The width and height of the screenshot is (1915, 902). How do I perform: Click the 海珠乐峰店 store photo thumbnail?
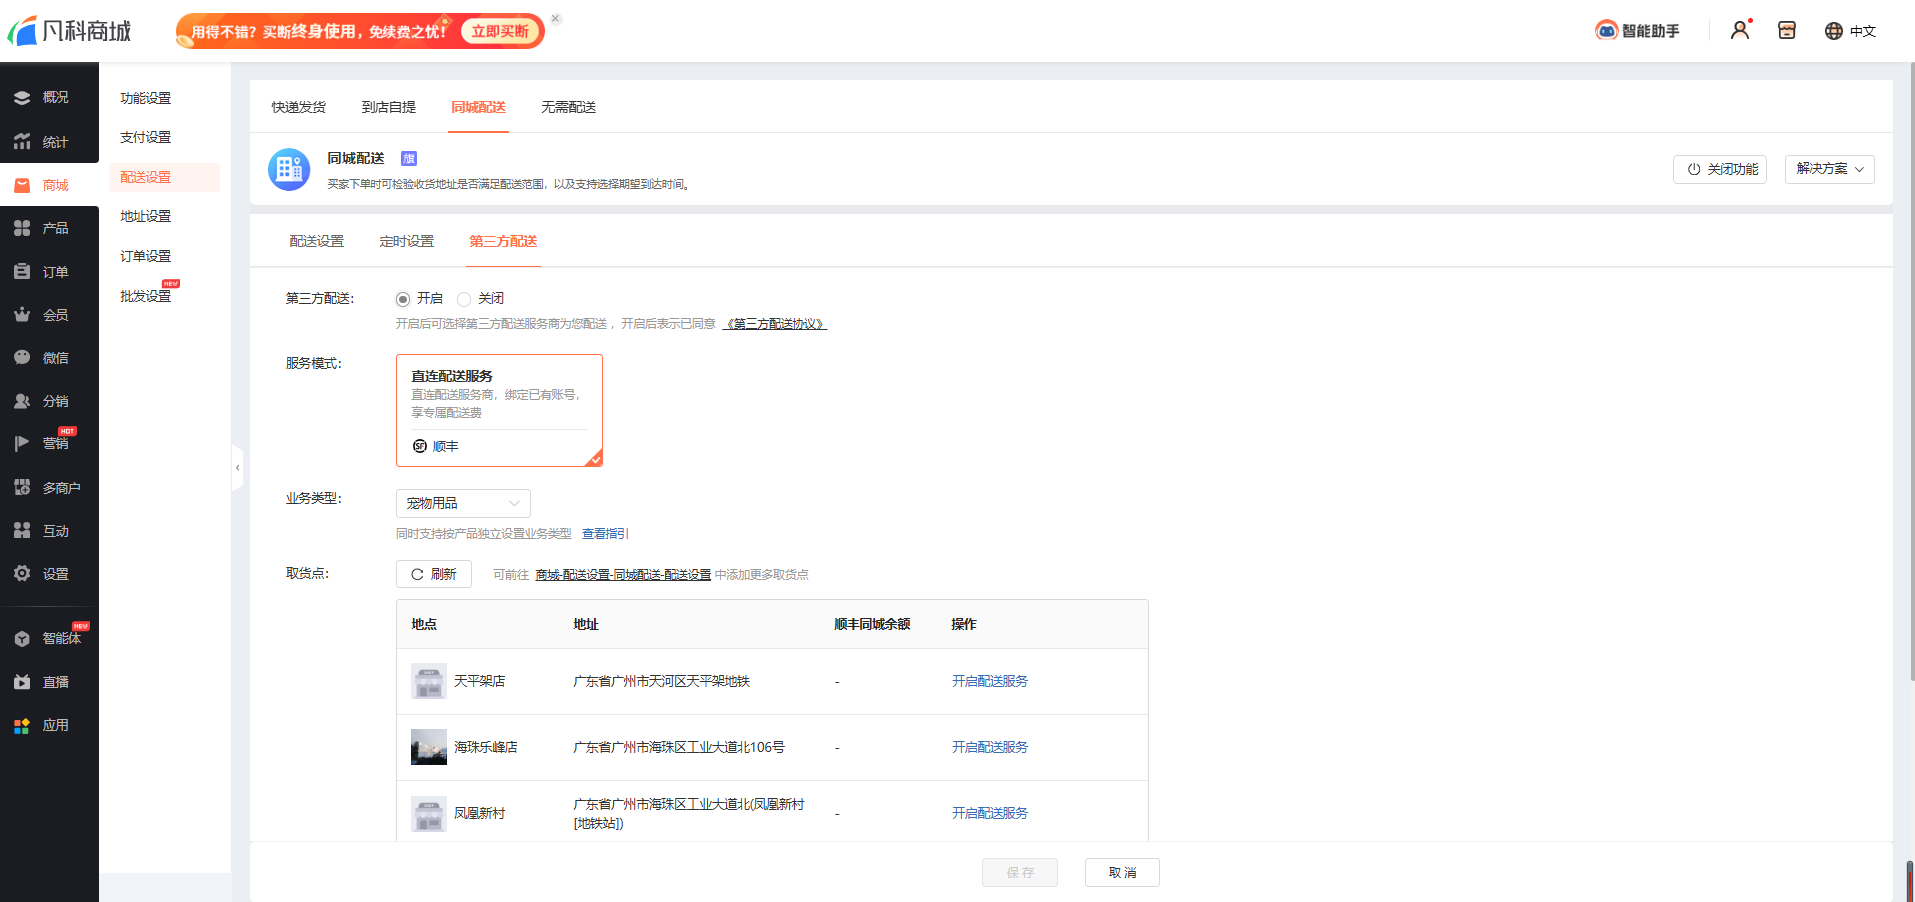point(429,747)
